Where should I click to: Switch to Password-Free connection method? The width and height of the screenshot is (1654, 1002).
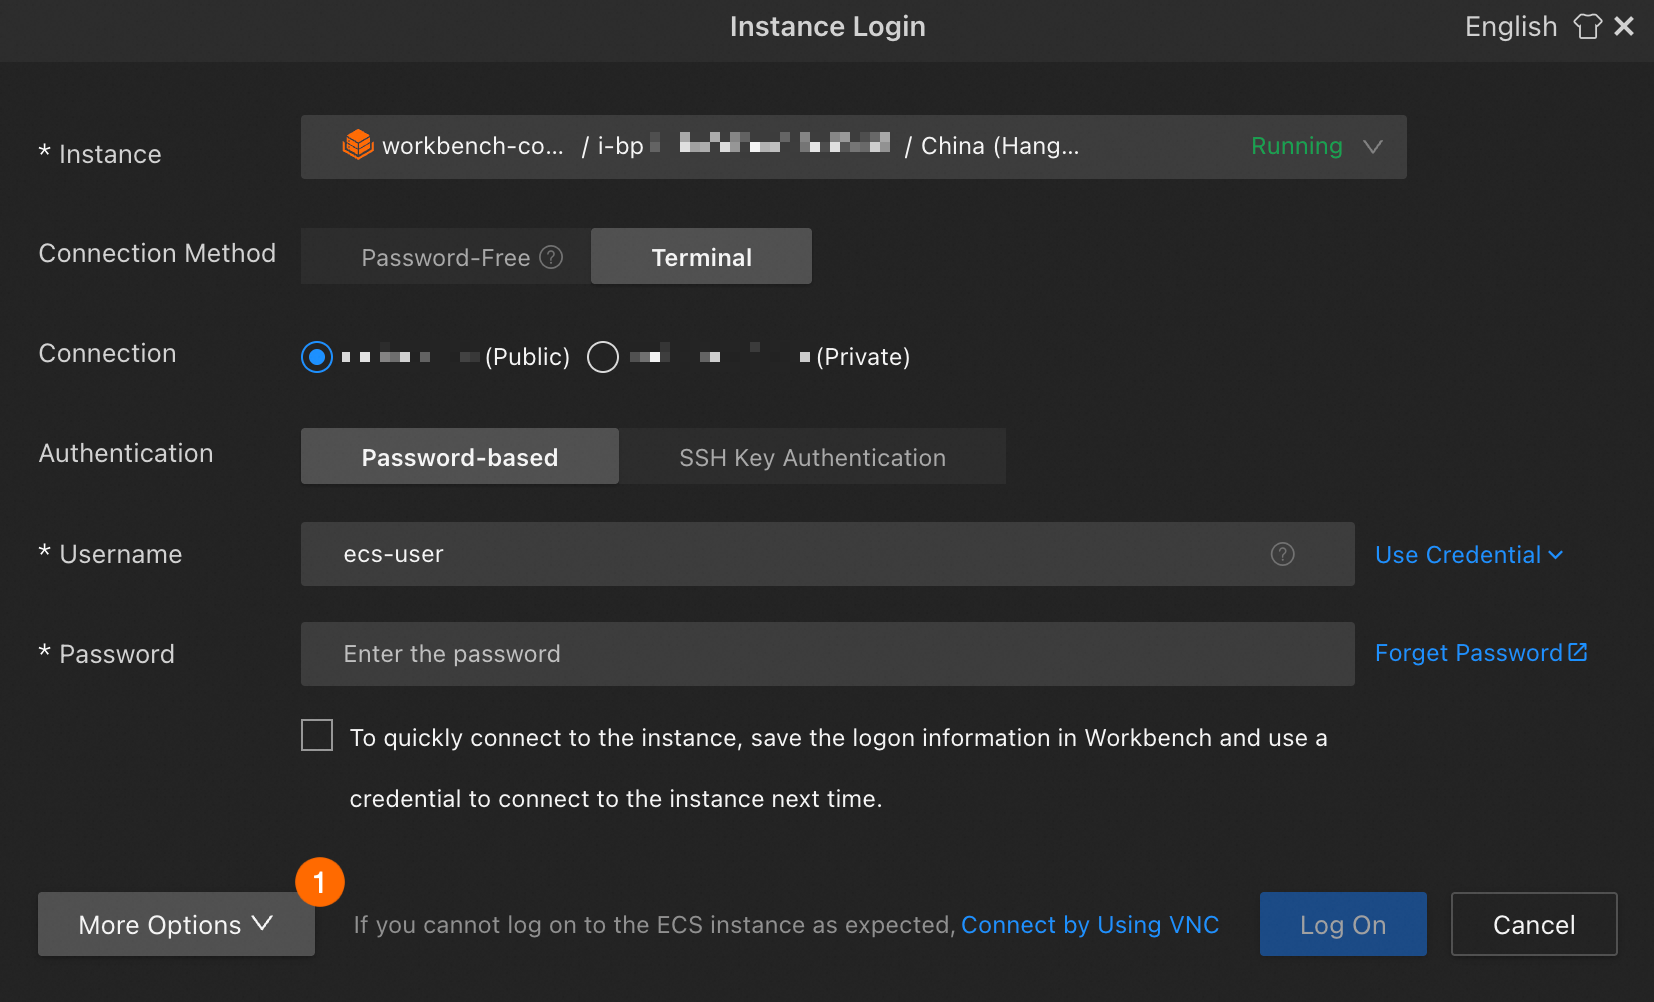(446, 257)
